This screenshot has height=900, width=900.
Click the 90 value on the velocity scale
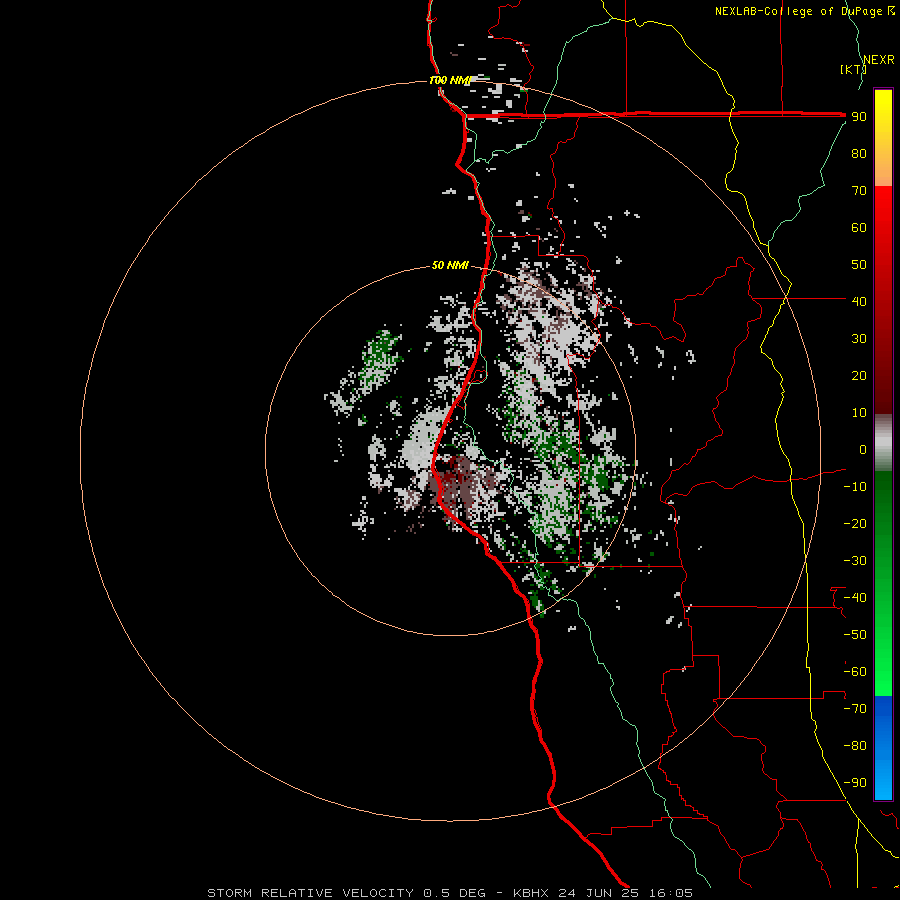(x=859, y=117)
